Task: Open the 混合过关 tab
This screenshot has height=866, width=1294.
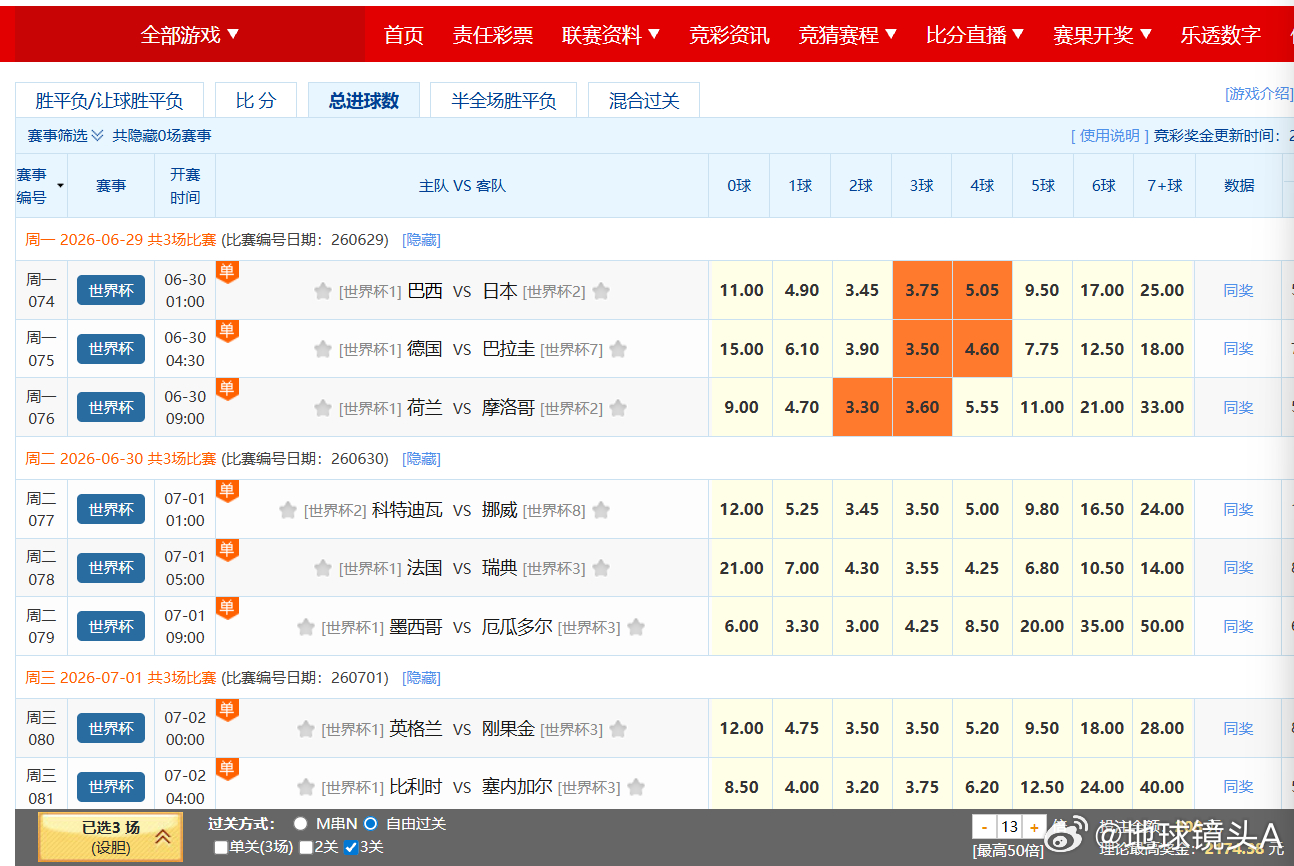Action: click(644, 100)
